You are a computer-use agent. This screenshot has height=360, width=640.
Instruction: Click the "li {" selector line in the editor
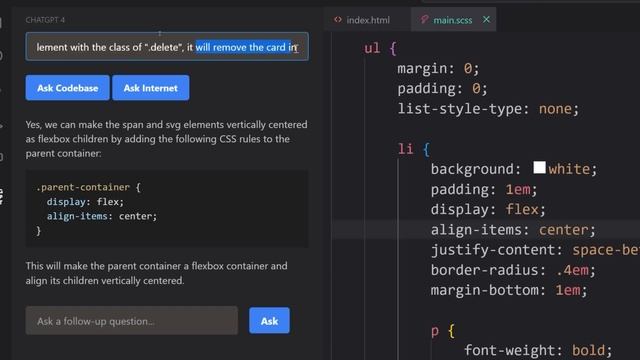point(413,149)
